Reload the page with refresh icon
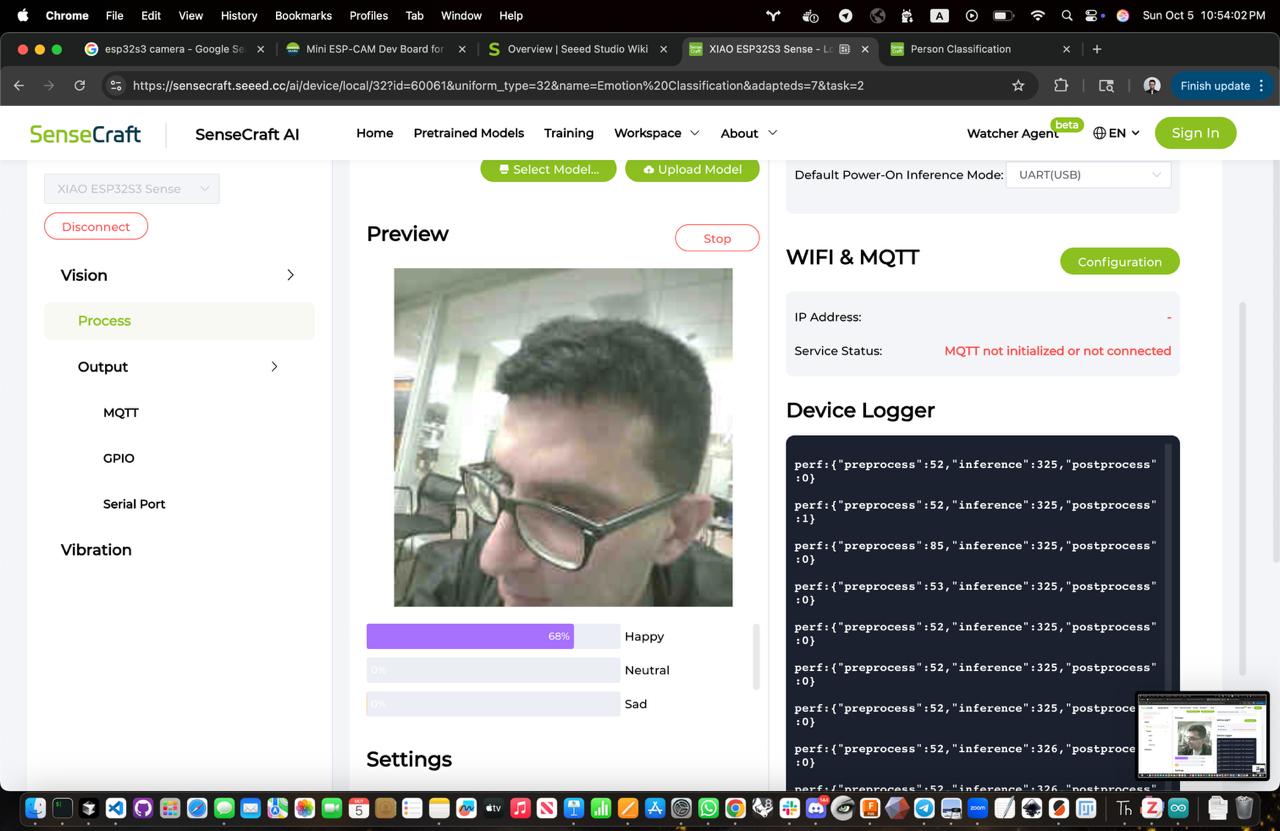 coord(79,85)
